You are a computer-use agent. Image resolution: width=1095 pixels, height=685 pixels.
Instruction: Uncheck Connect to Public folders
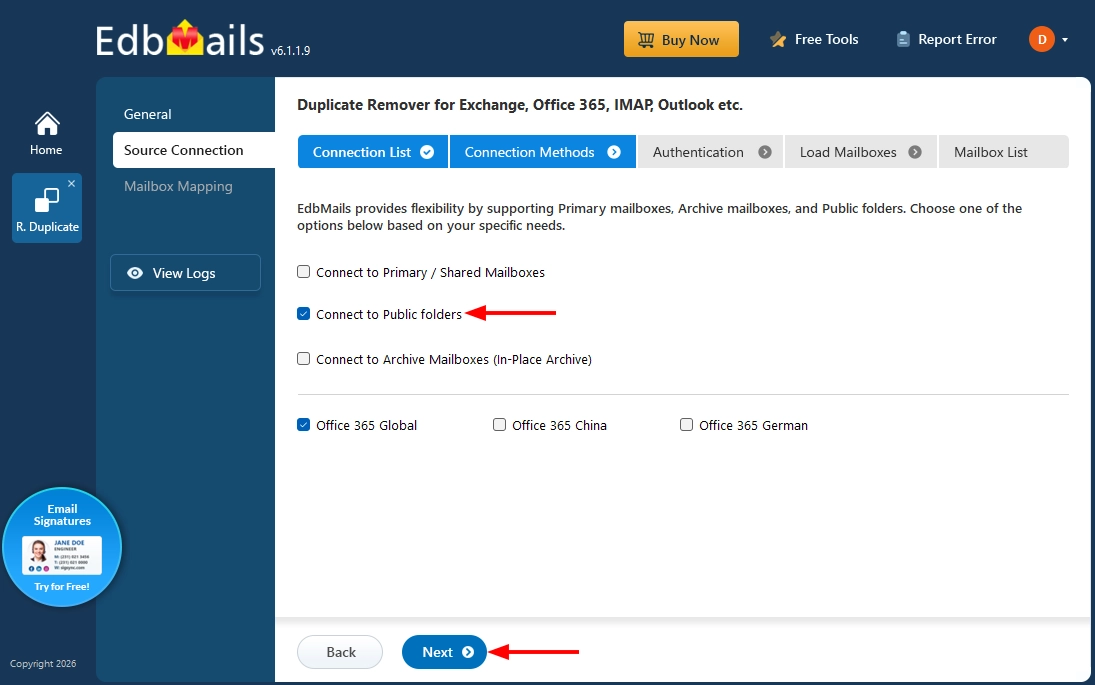303,314
